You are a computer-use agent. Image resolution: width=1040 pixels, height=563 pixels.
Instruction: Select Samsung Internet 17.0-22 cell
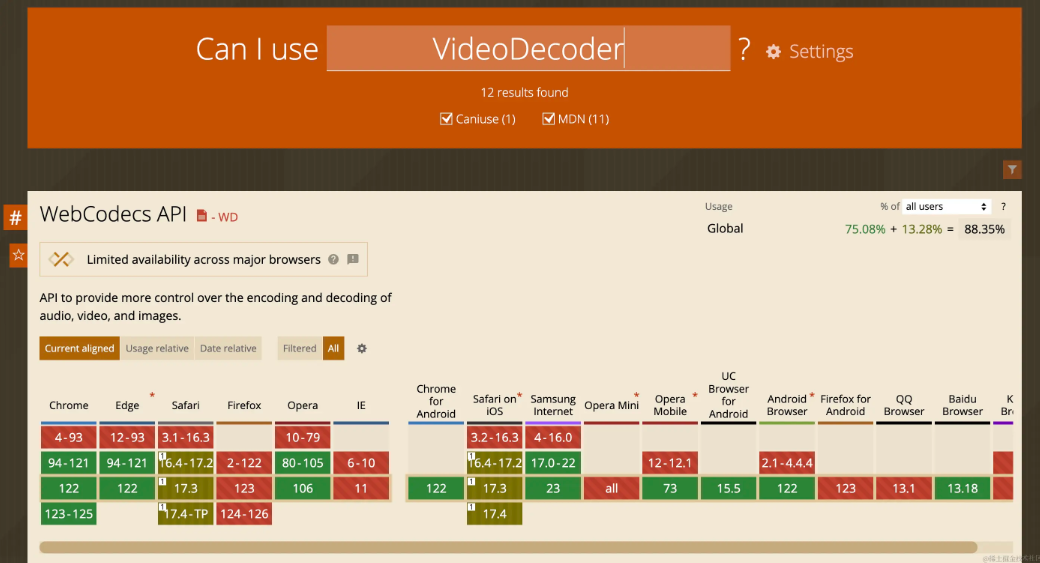[x=553, y=463]
